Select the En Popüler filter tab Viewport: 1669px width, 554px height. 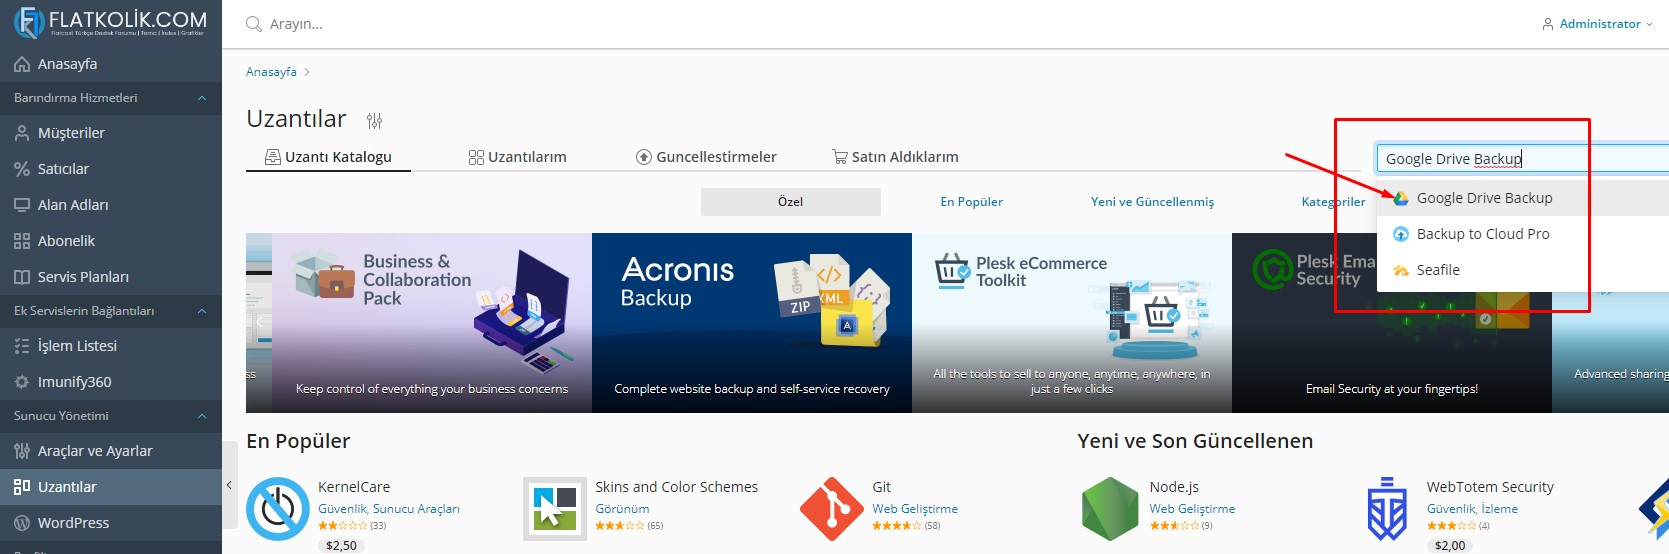pyautogui.click(x=971, y=202)
